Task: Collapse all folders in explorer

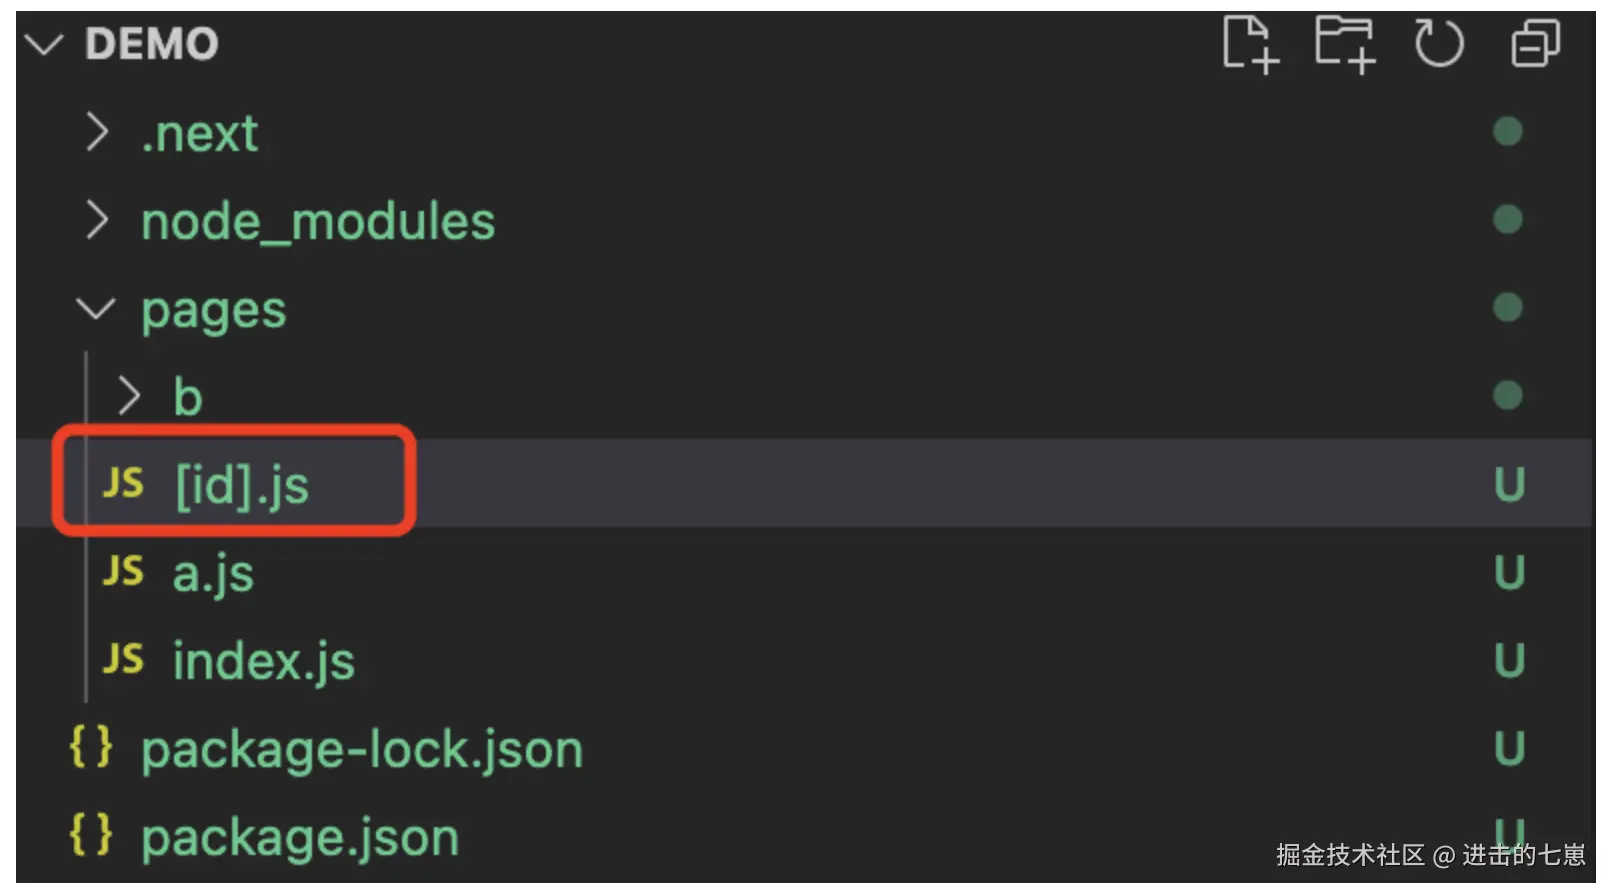Action: pyautogui.click(x=1534, y=45)
